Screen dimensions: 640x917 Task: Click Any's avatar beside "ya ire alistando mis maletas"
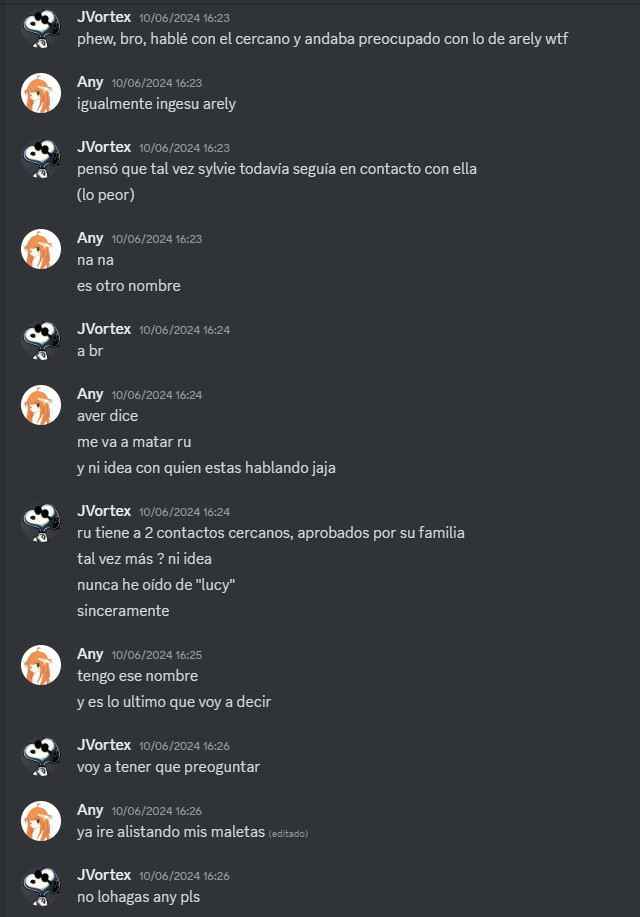click(41, 821)
